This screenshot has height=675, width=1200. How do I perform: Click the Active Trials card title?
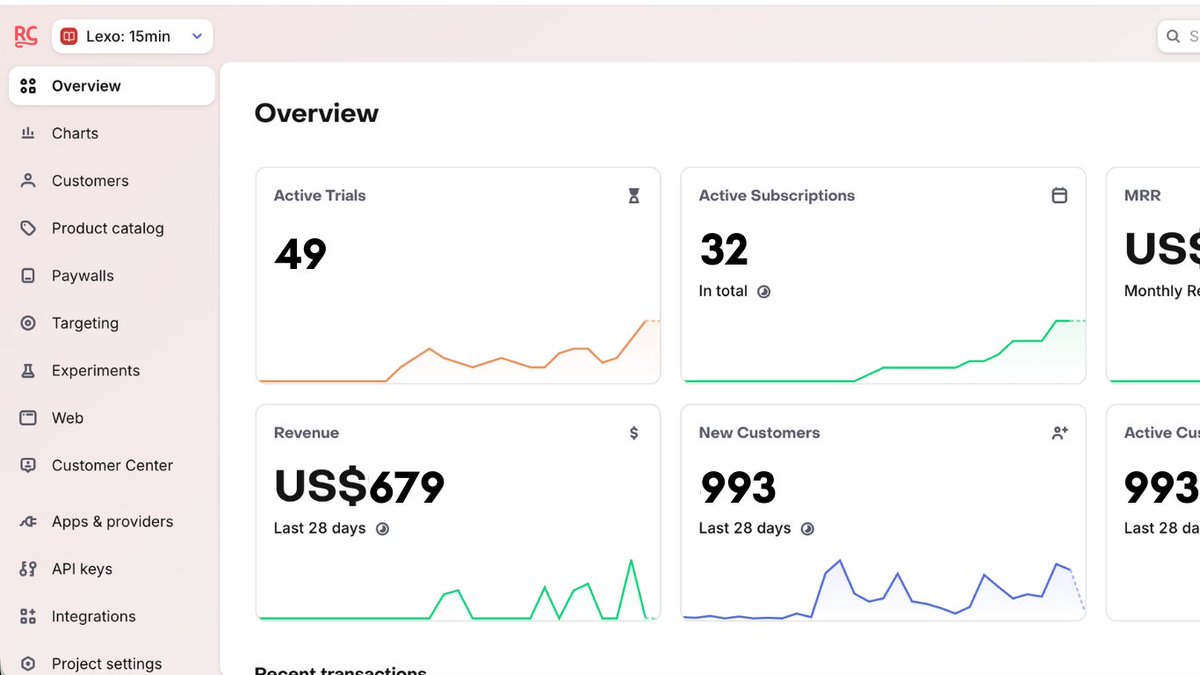(x=320, y=196)
